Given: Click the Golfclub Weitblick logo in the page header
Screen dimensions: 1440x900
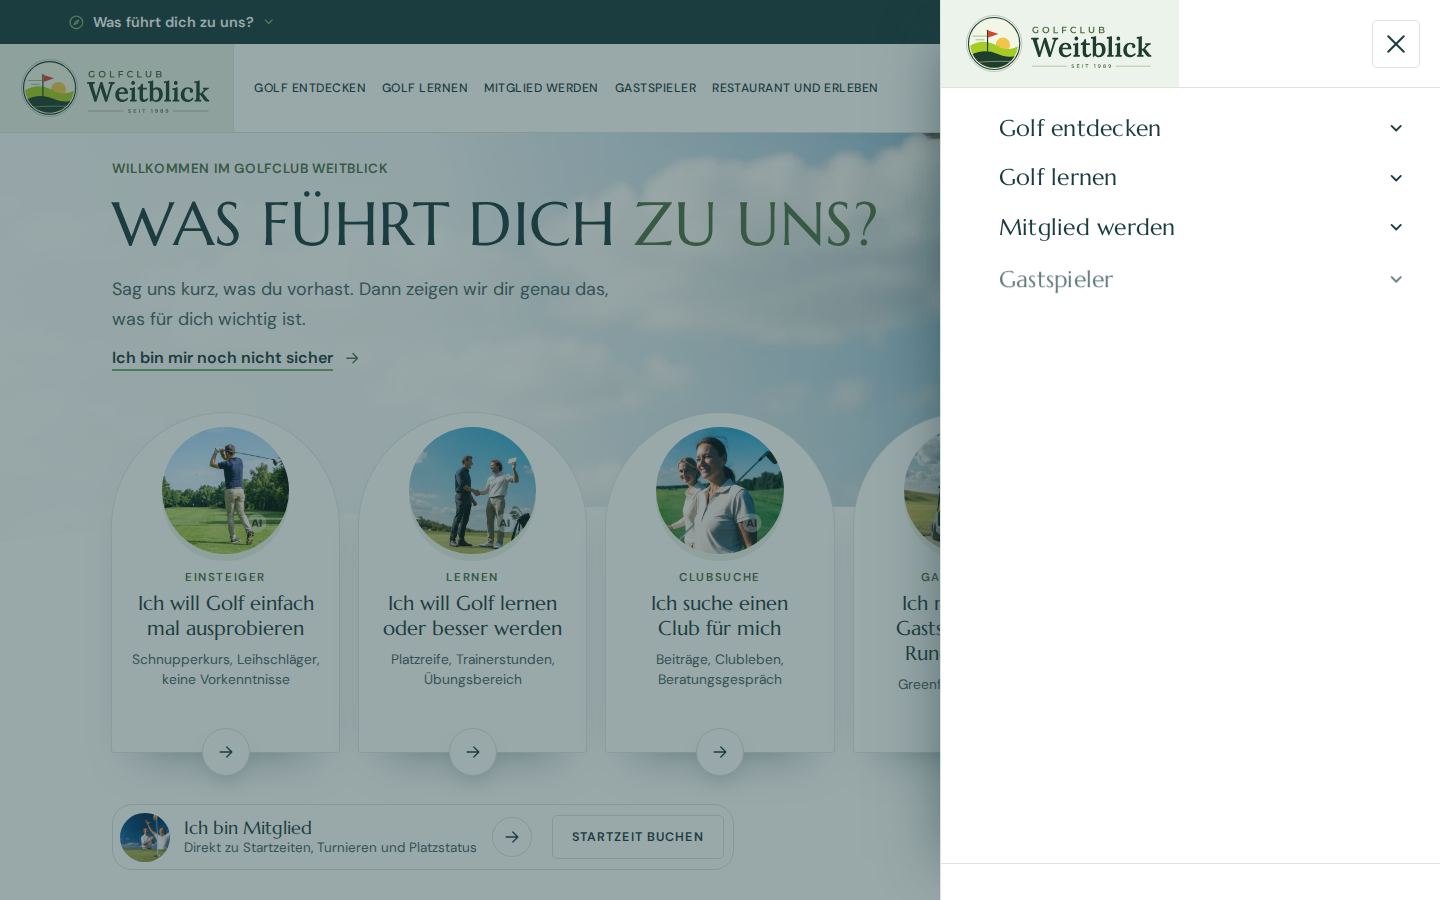Looking at the screenshot, I should pyautogui.click(x=116, y=88).
